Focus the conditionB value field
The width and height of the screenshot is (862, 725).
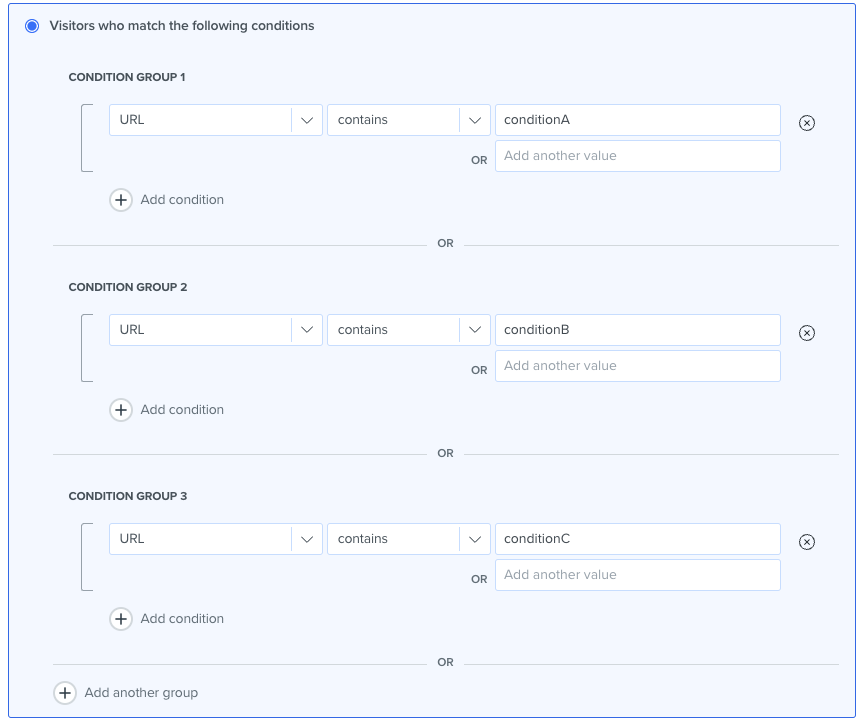tap(638, 330)
